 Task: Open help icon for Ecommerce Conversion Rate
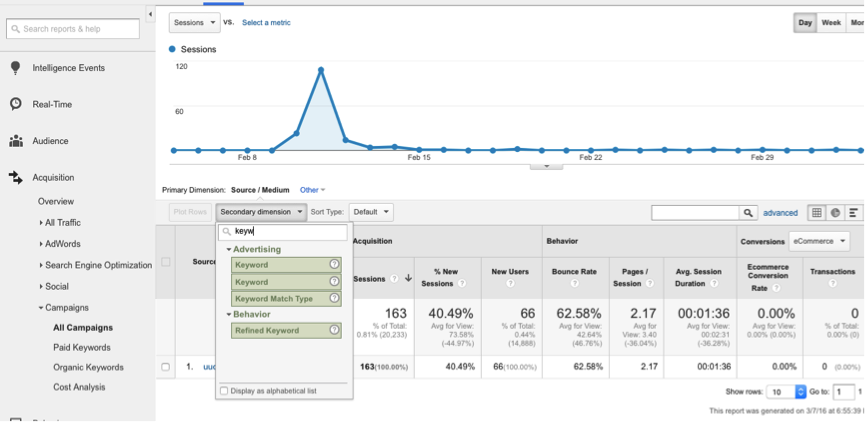coord(776,288)
